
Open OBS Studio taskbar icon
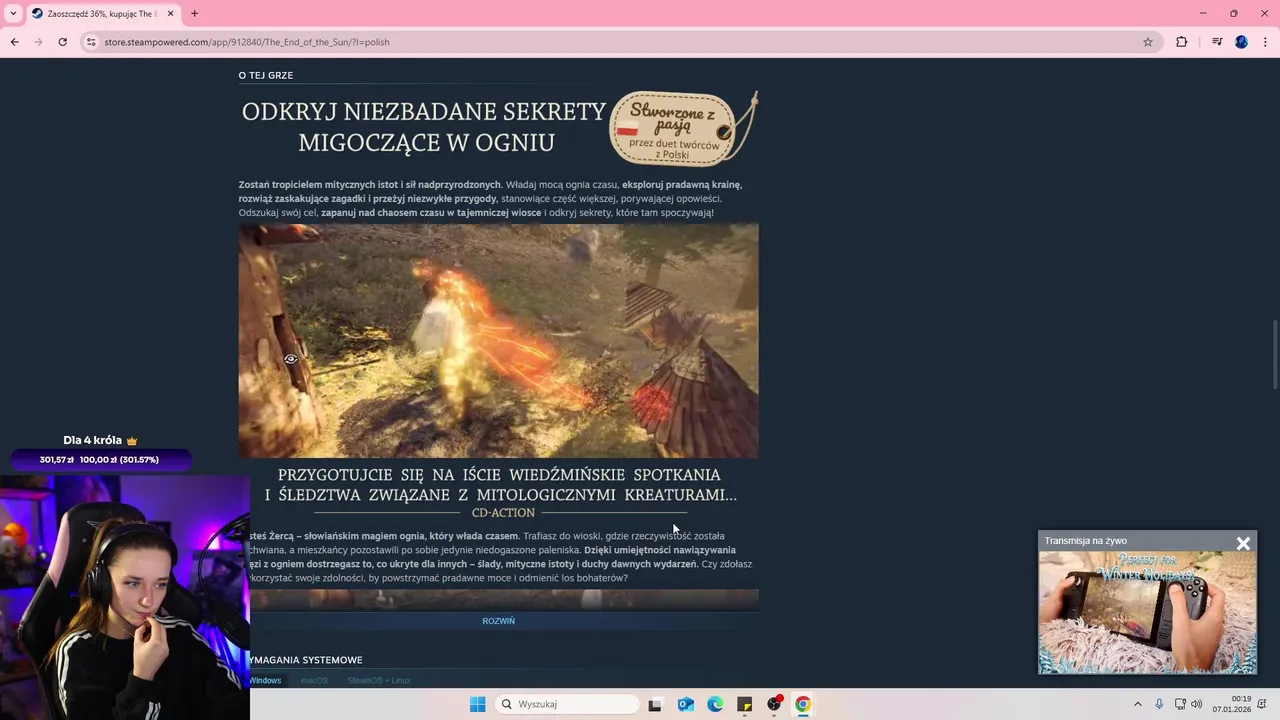pos(774,704)
